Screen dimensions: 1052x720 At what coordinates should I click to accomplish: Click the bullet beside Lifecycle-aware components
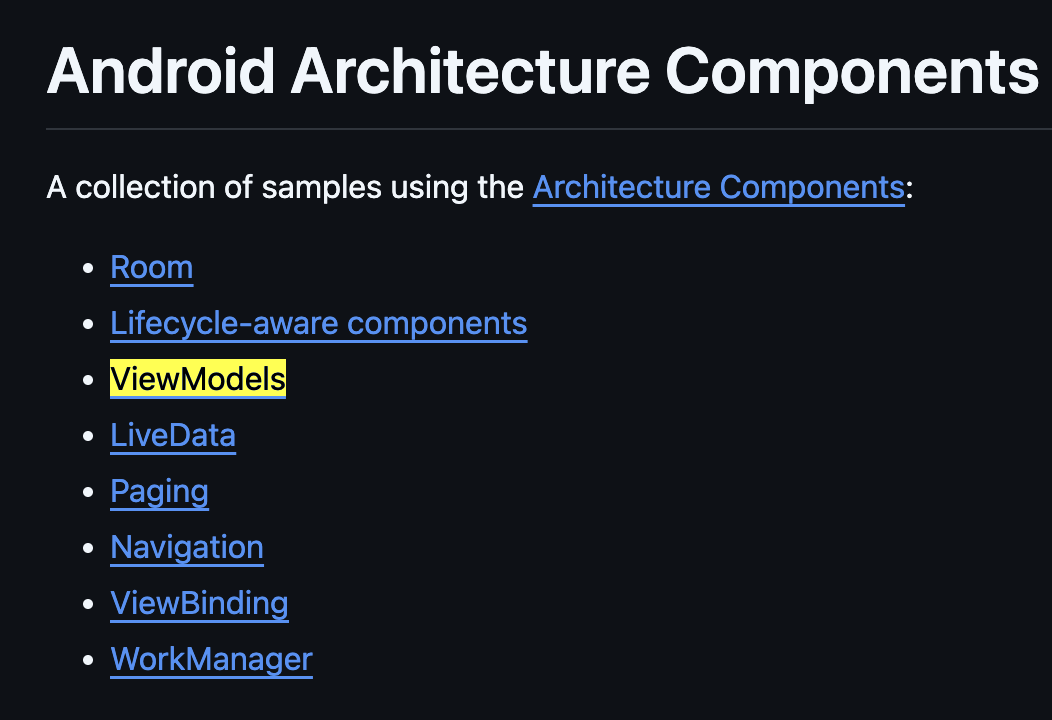click(88, 324)
